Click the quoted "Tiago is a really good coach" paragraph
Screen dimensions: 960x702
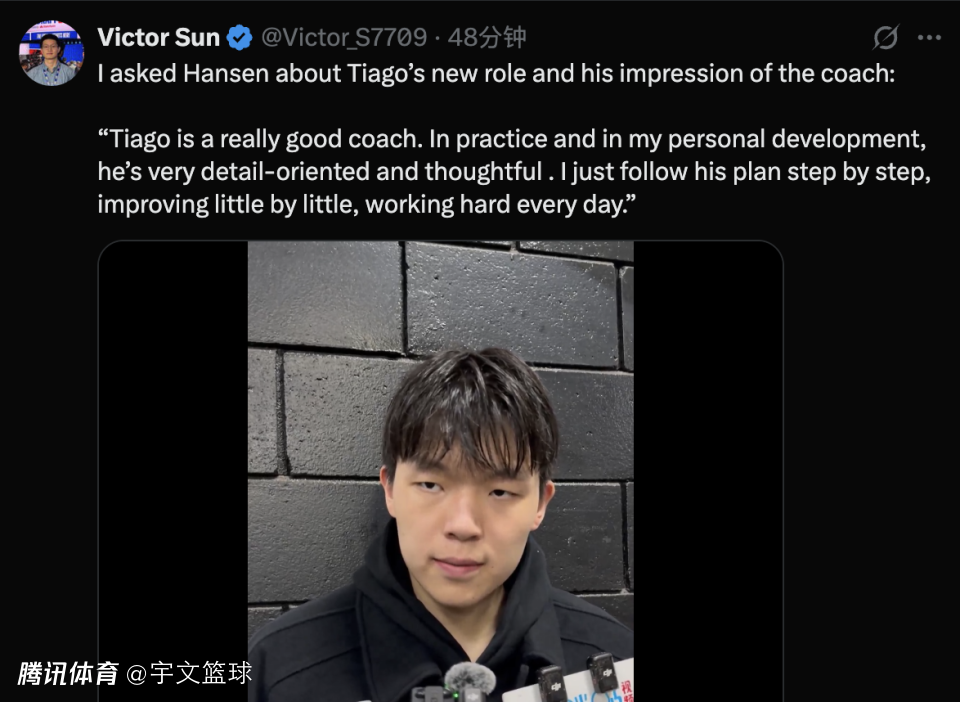tap(514, 171)
